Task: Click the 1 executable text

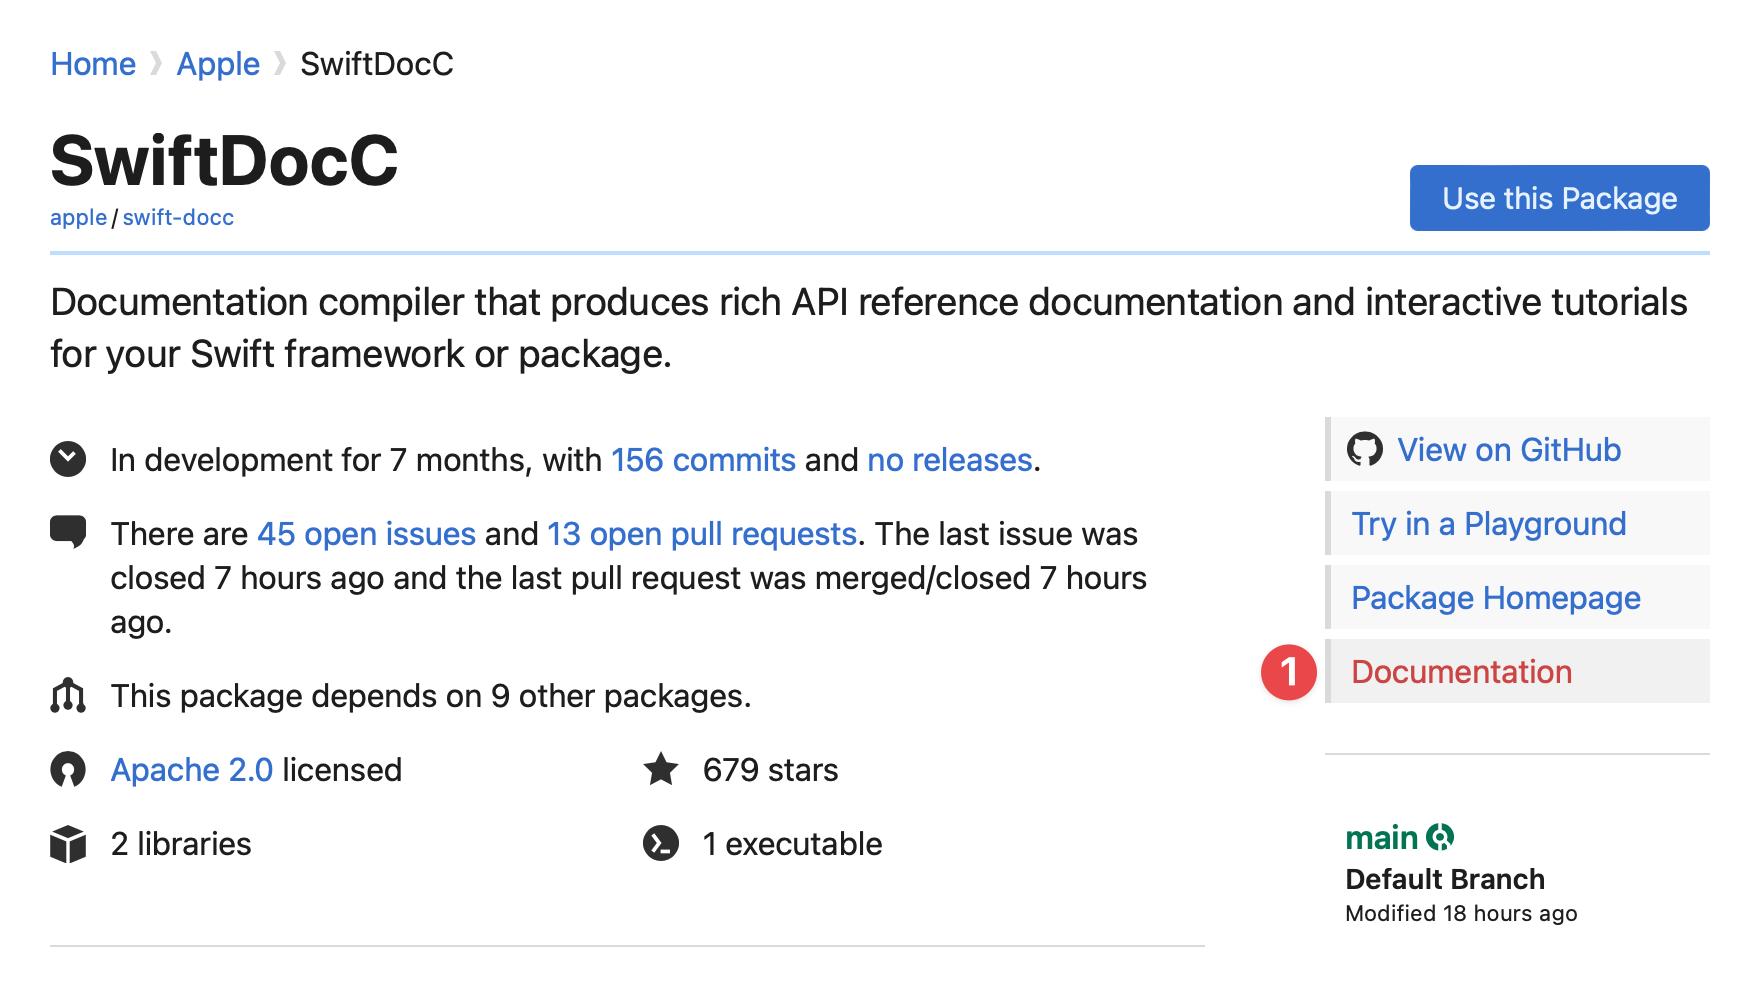Action: [x=792, y=844]
